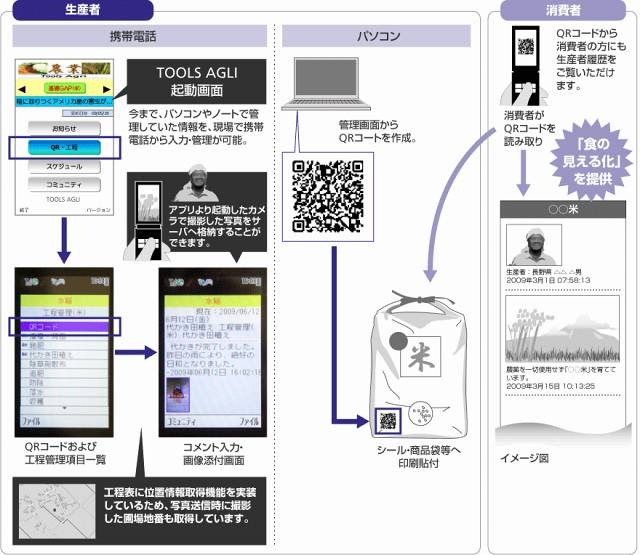640x555 pixels.
Task: Click the TOOLS AGLI 起動画面 callout title
Action: click(x=197, y=81)
